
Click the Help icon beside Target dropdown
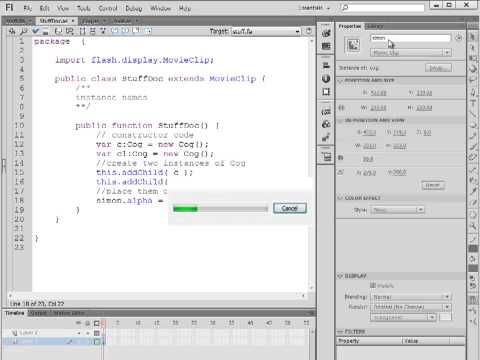click(309, 31)
